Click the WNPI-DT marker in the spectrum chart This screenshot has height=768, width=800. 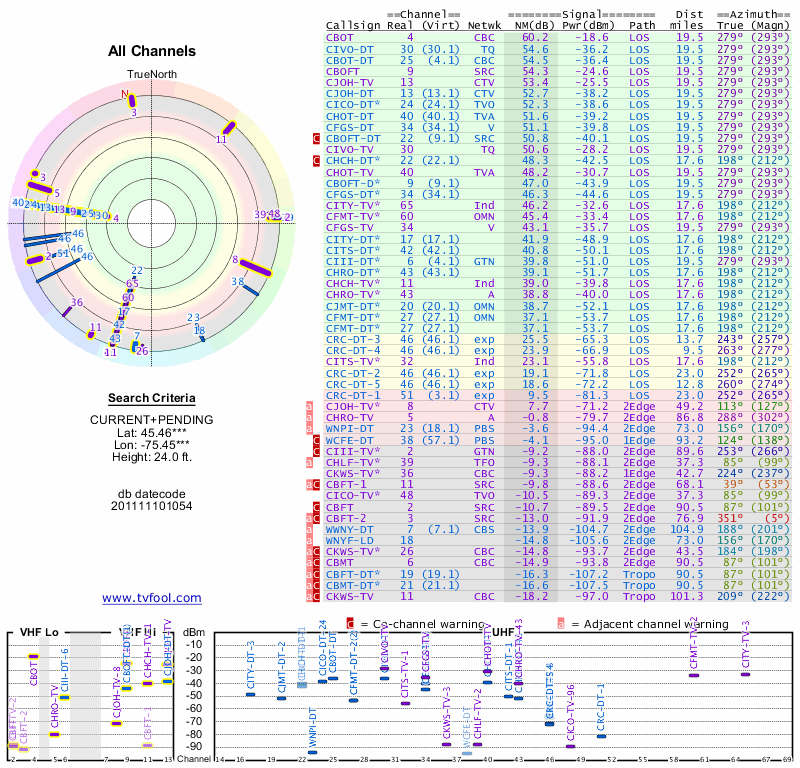312,751
